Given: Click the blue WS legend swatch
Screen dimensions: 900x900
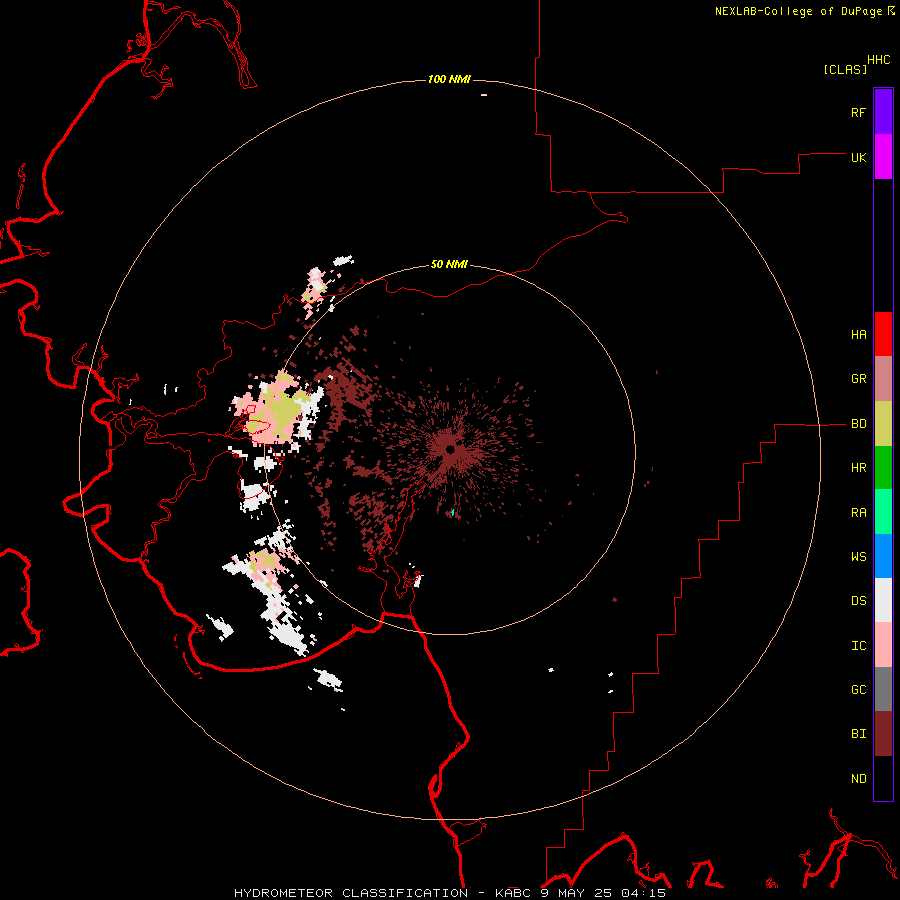Looking at the screenshot, I should click(883, 556).
